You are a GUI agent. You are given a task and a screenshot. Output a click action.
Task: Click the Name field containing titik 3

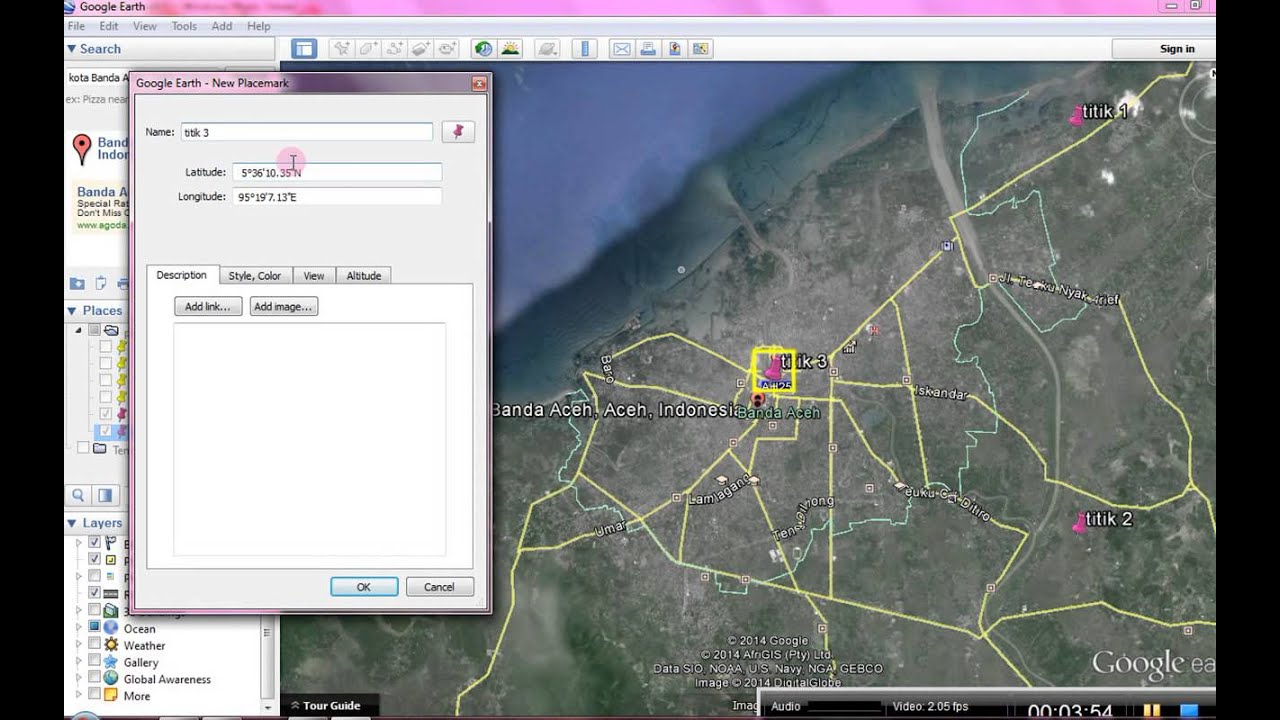[x=306, y=132]
